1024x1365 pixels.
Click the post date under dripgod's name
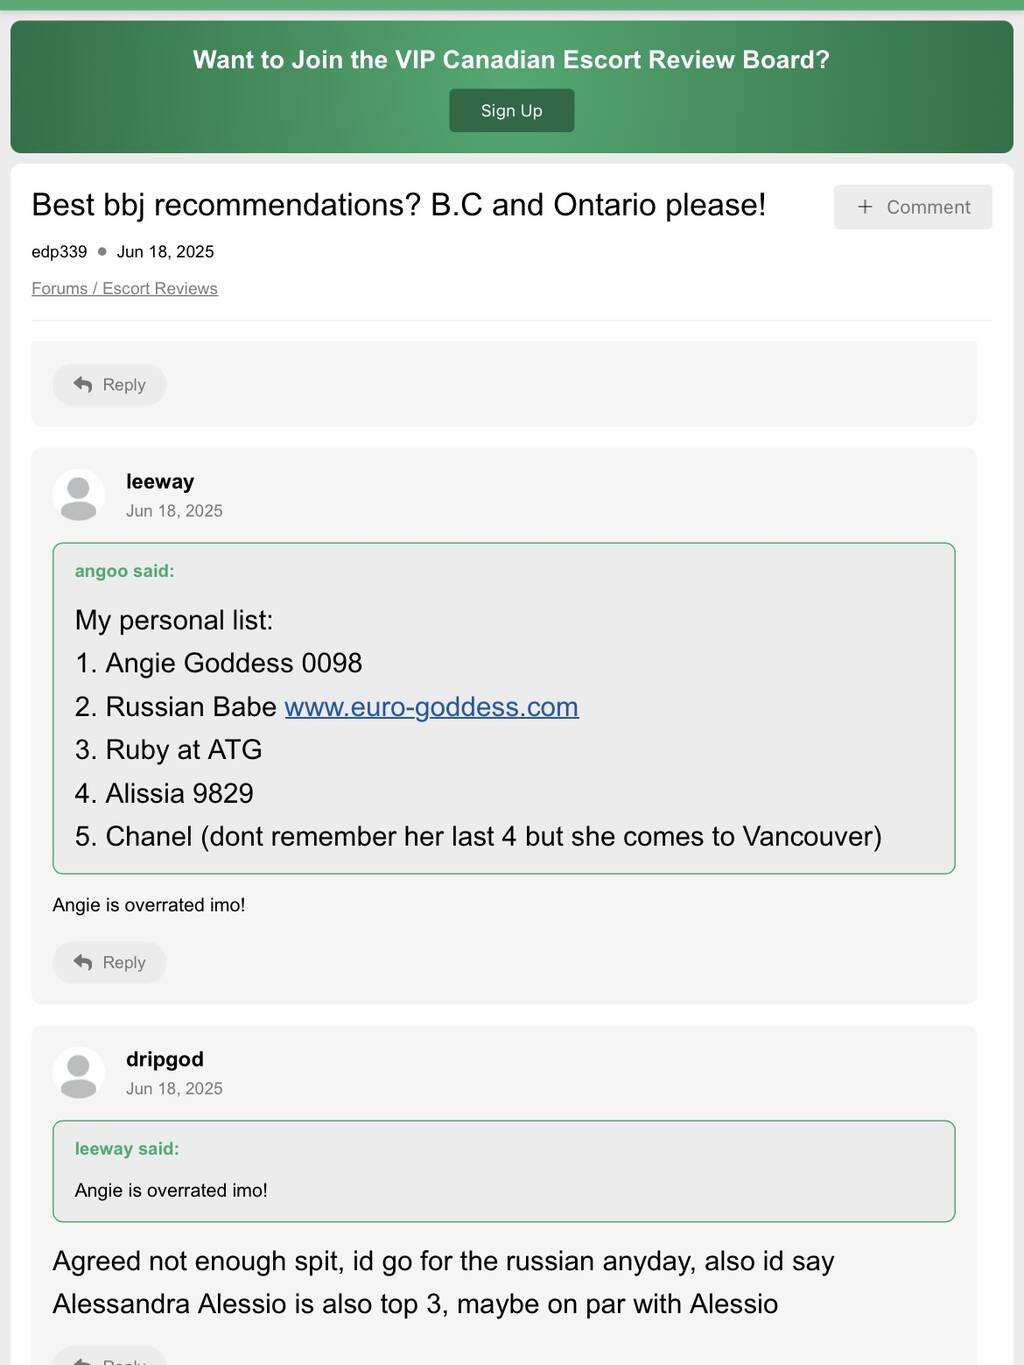pyautogui.click(x=174, y=1089)
